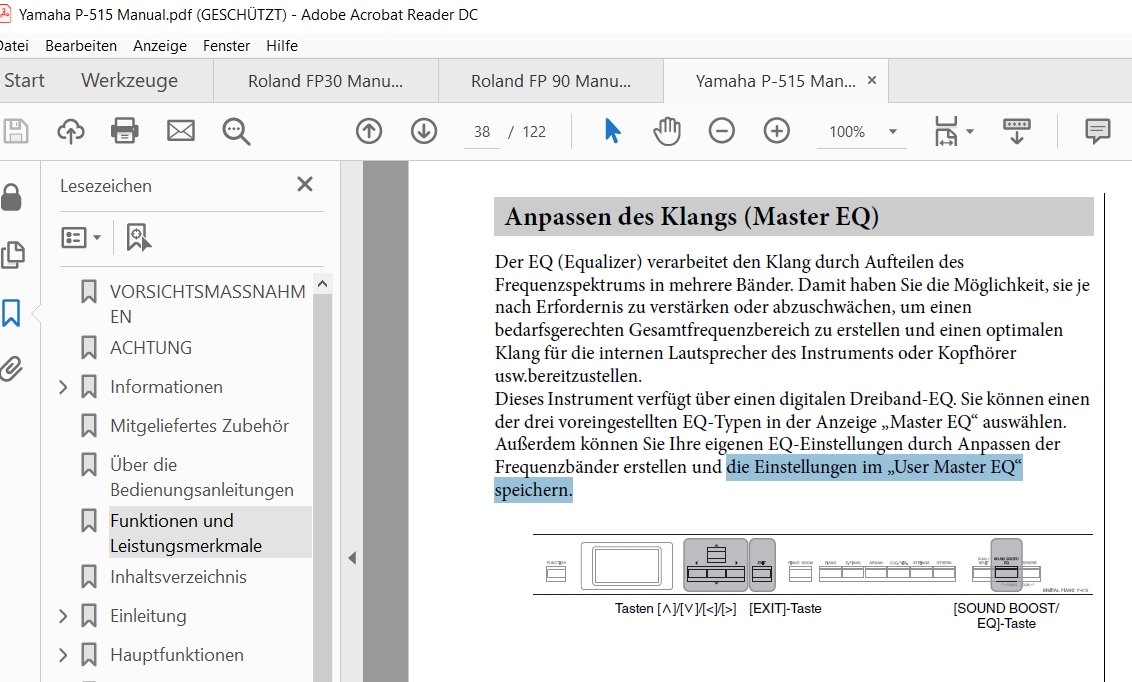Click the zoom percentage field showing 100%
This screenshot has width=1132, height=682.
[847, 131]
